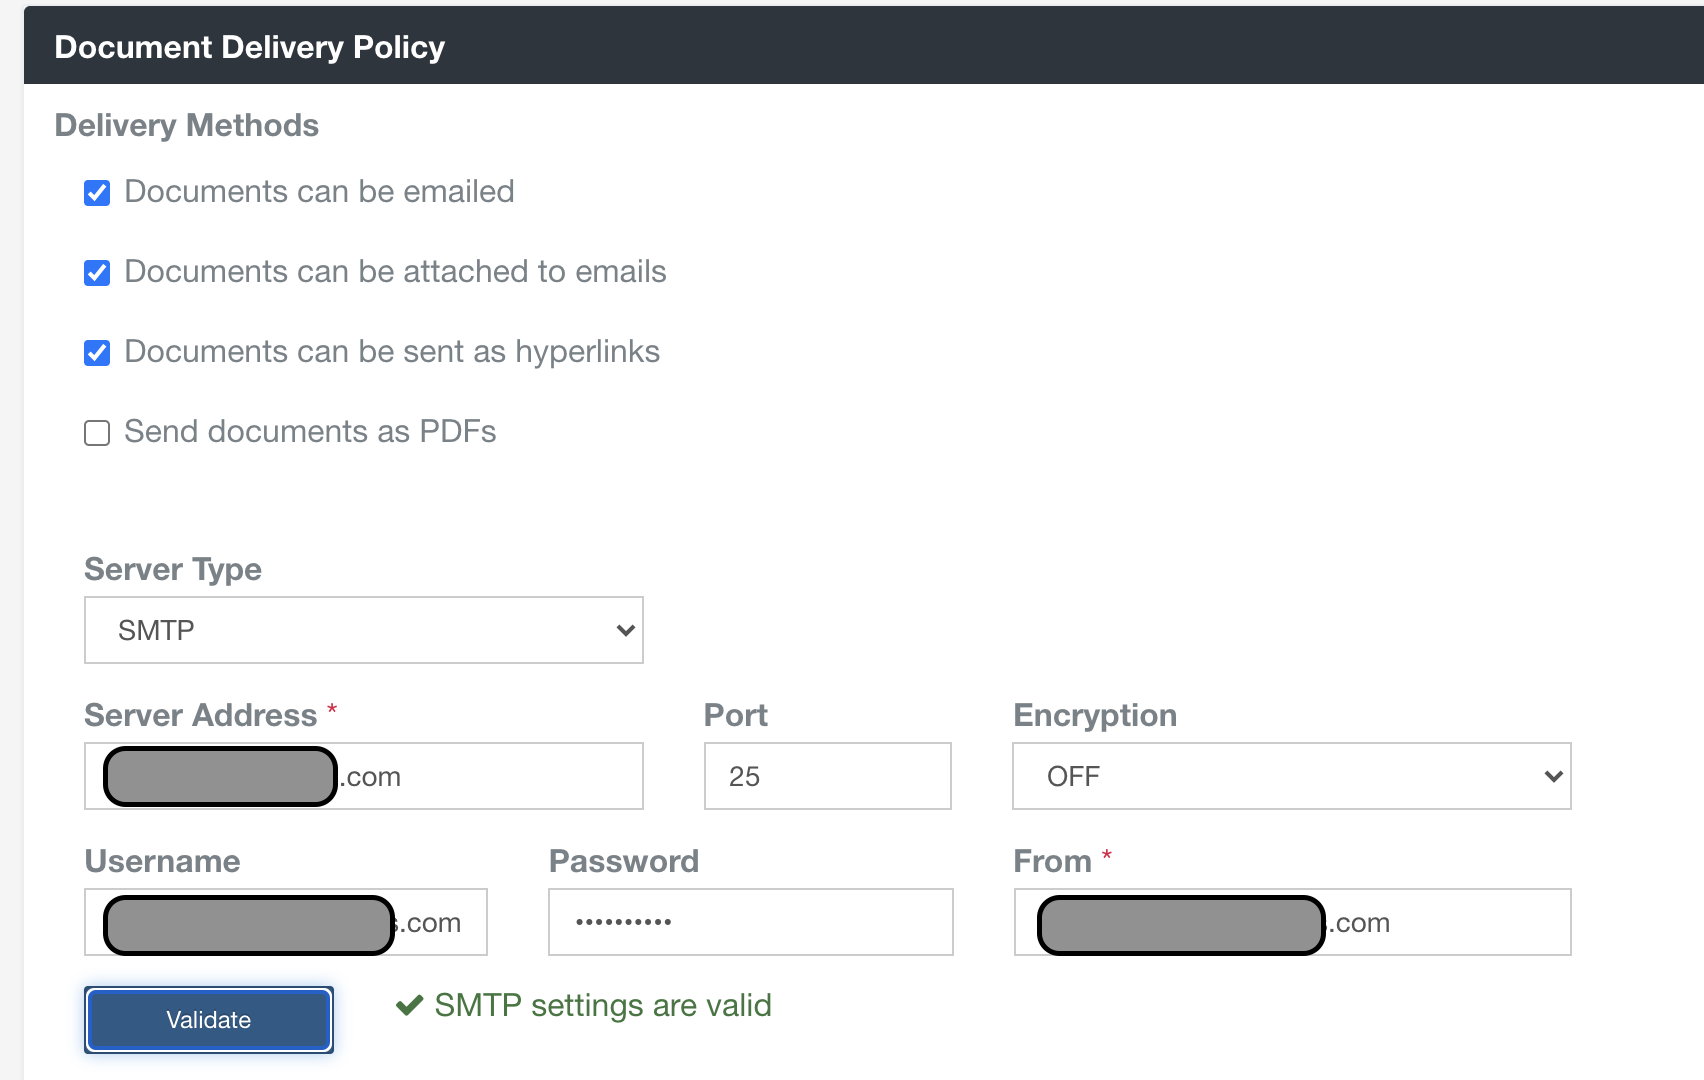1704x1080 pixels.
Task: Open the Encryption dropdown
Action: (1291, 776)
